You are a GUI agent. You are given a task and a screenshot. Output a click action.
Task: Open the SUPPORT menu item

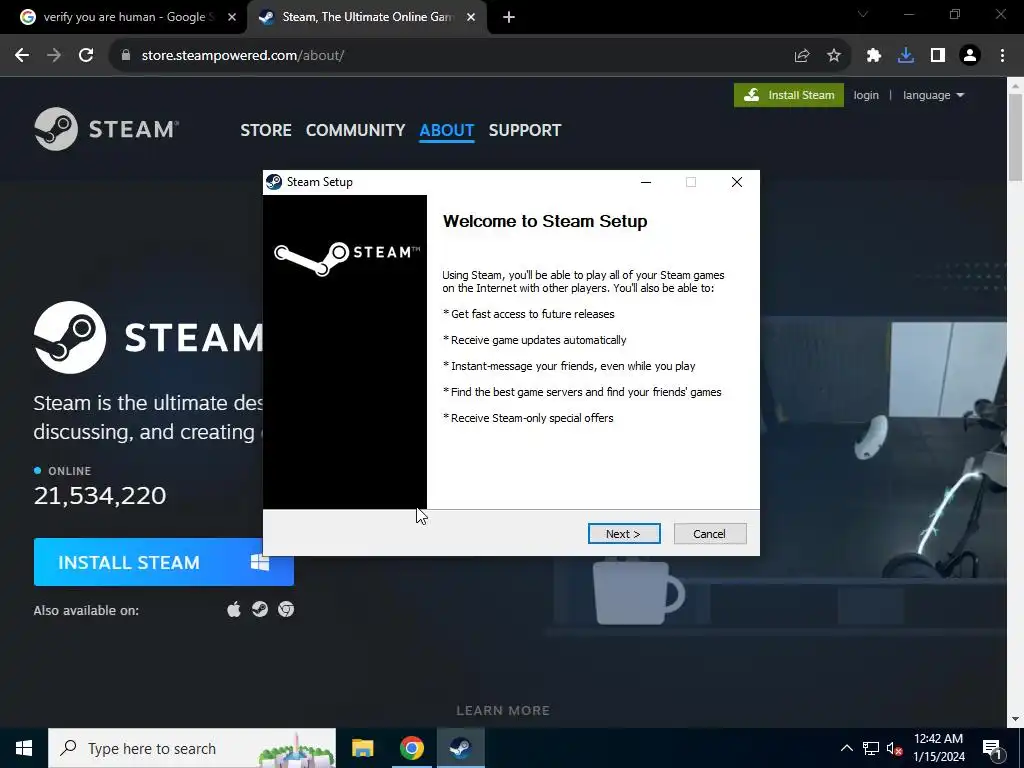[x=525, y=130]
